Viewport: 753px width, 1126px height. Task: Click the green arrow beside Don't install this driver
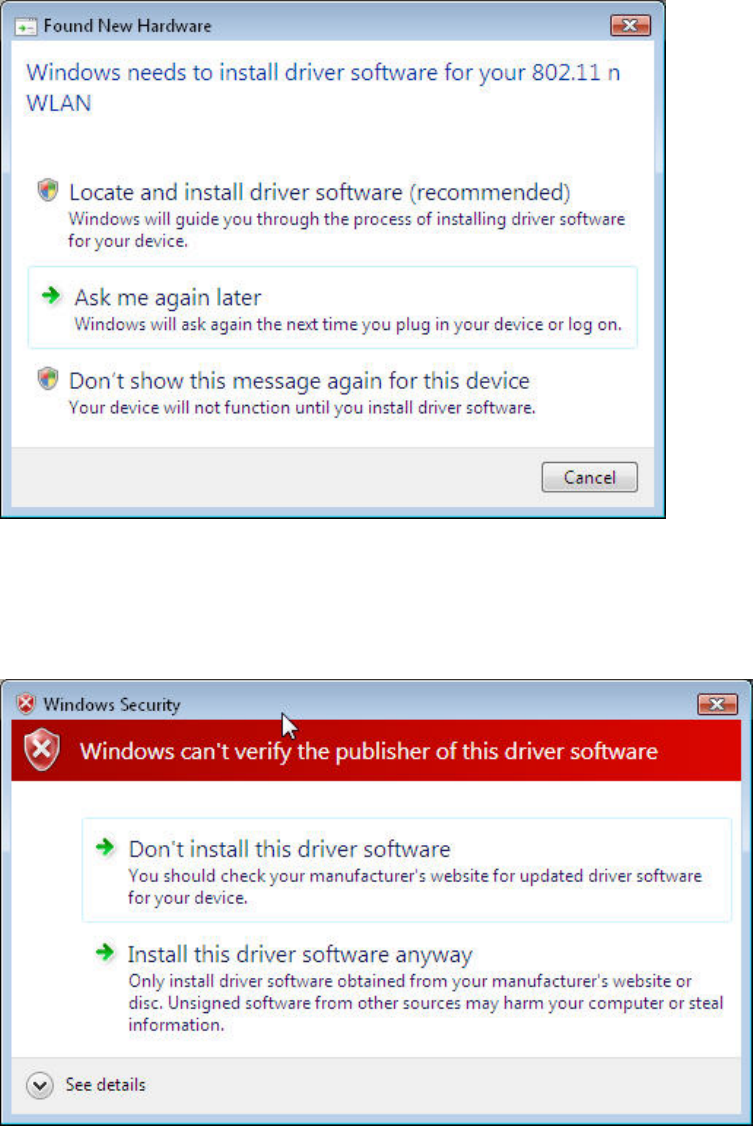(106, 847)
